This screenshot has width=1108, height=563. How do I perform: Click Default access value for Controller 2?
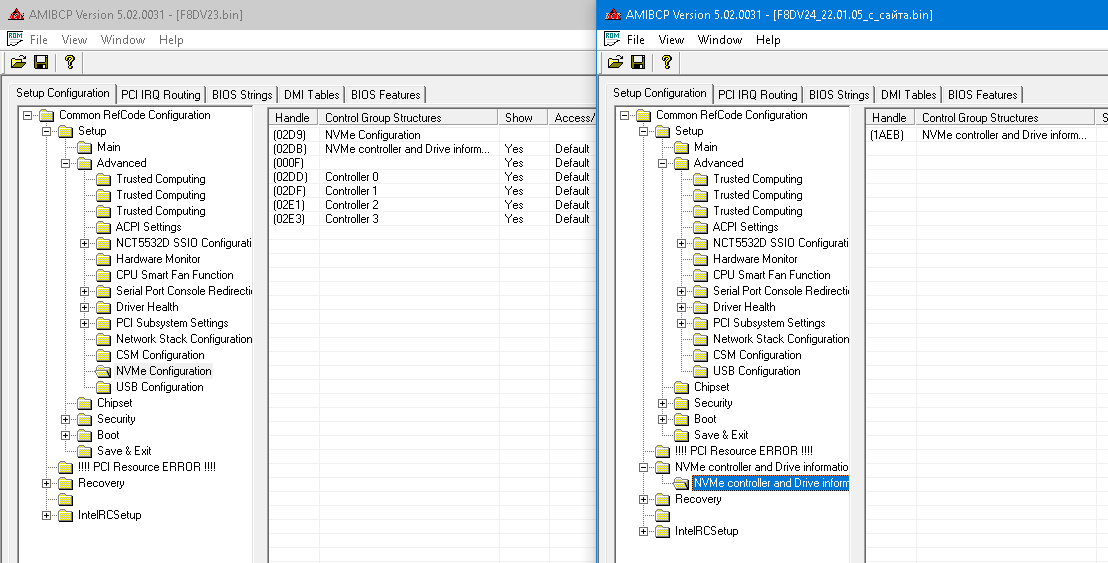coord(572,205)
